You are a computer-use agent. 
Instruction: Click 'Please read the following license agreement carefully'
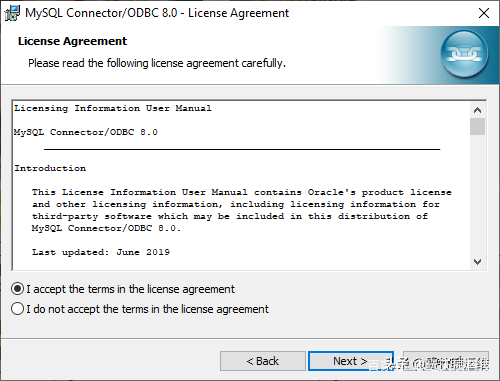click(x=157, y=63)
